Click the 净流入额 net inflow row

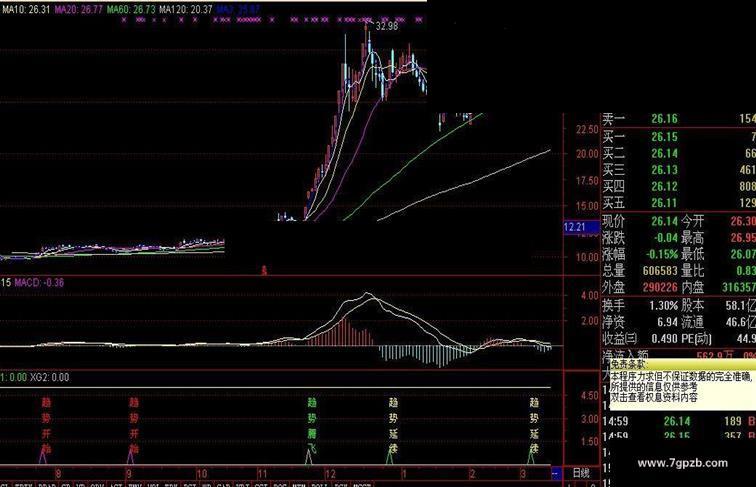tap(678, 355)
